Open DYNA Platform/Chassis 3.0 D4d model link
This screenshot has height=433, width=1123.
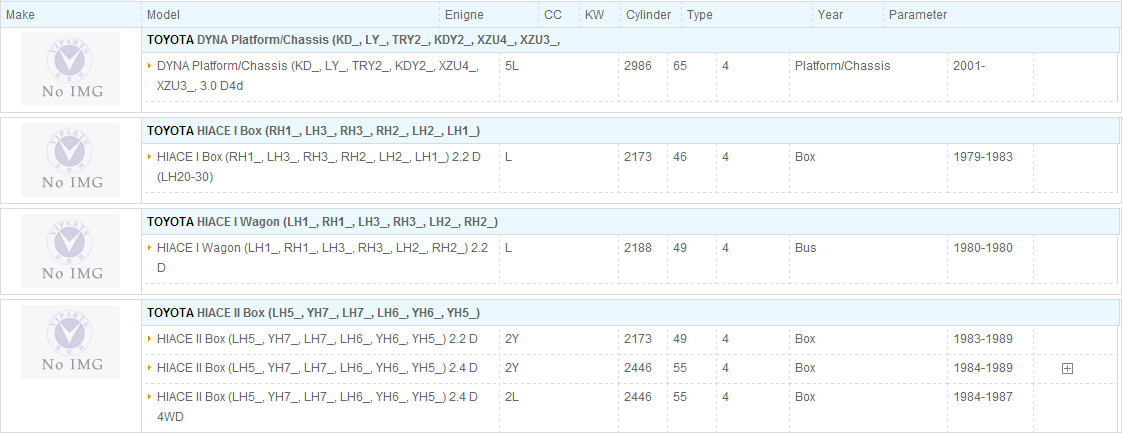click(x=317, y=75)
